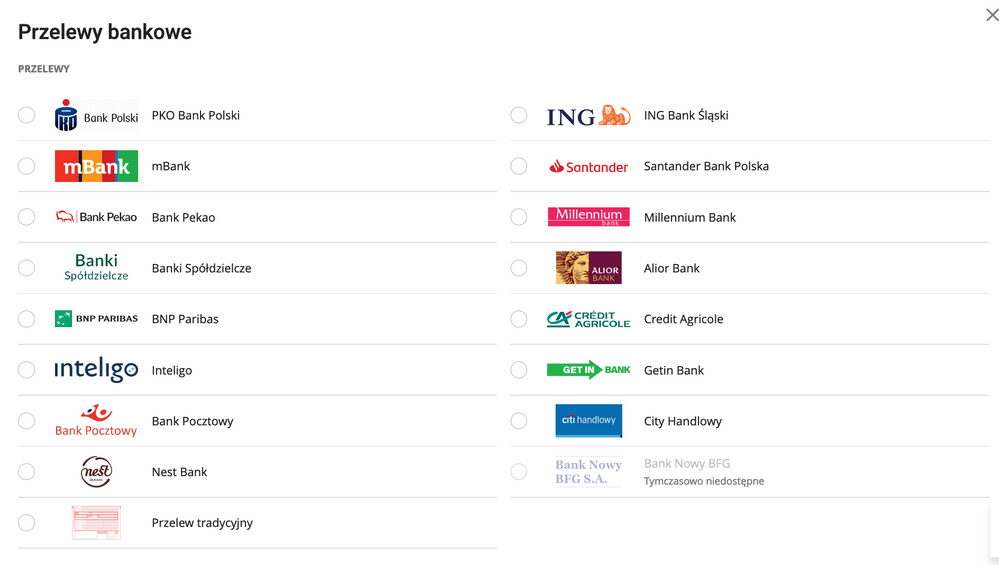This screenshot has height=565, width=999.
Task: Click the Getin Bank logo
Action: click(x=588, y=370)
